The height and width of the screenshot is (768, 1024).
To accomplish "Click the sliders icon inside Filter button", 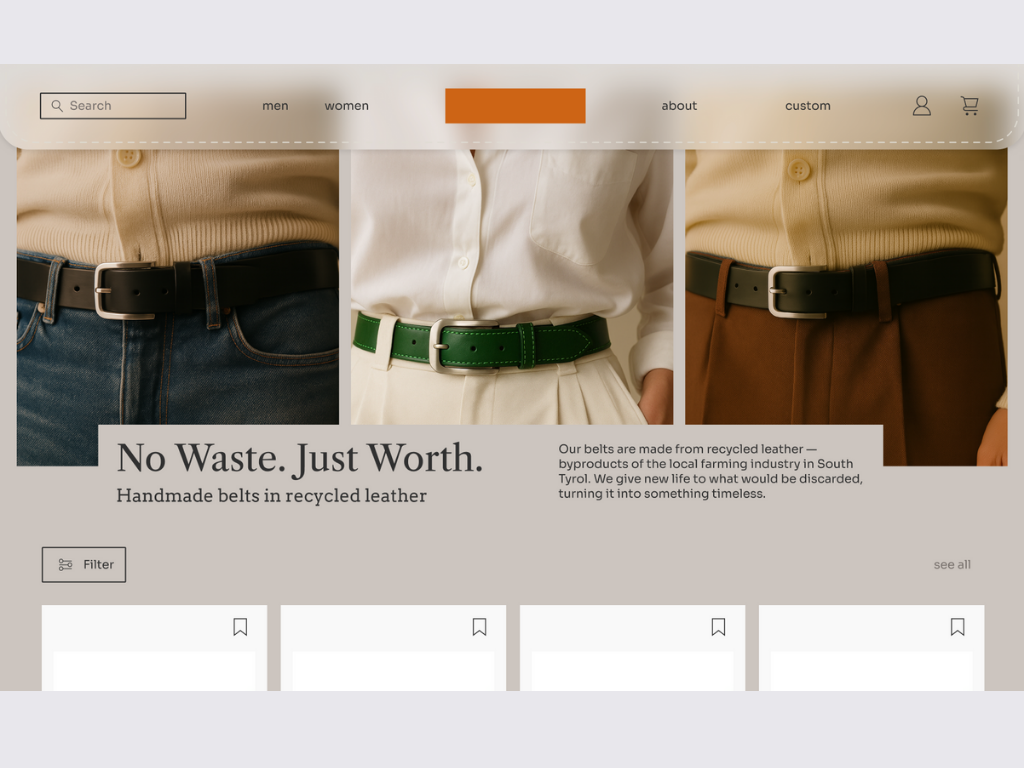I will pyautogui.click(x=65, y=565).
